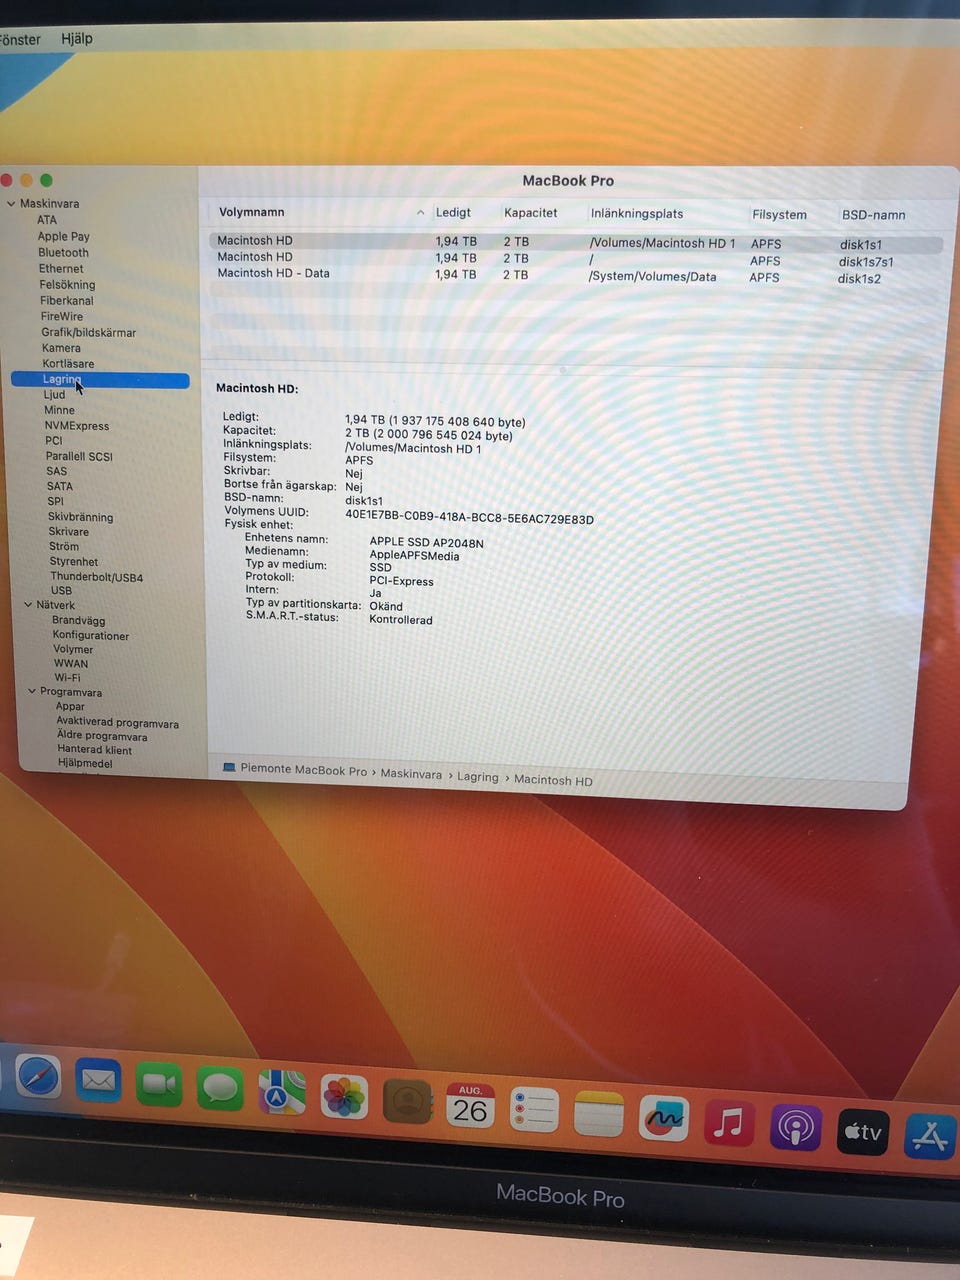The image size is (960, 1280).
Task: Select Appar under Programvara
Action: (x=70, y=707)
